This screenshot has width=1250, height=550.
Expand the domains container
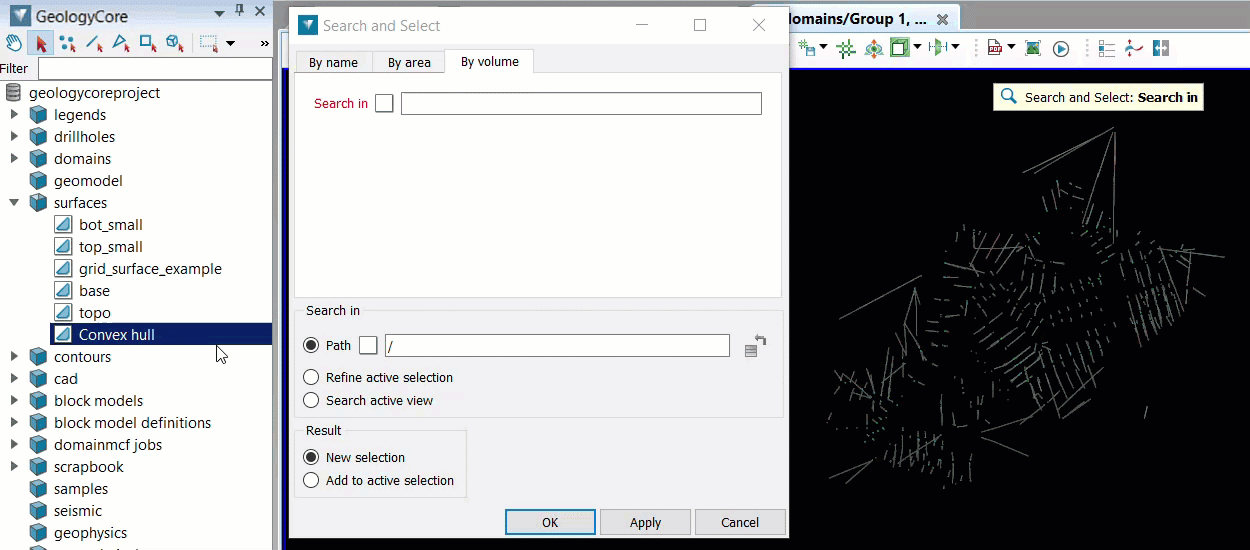(x=14, y=159)
